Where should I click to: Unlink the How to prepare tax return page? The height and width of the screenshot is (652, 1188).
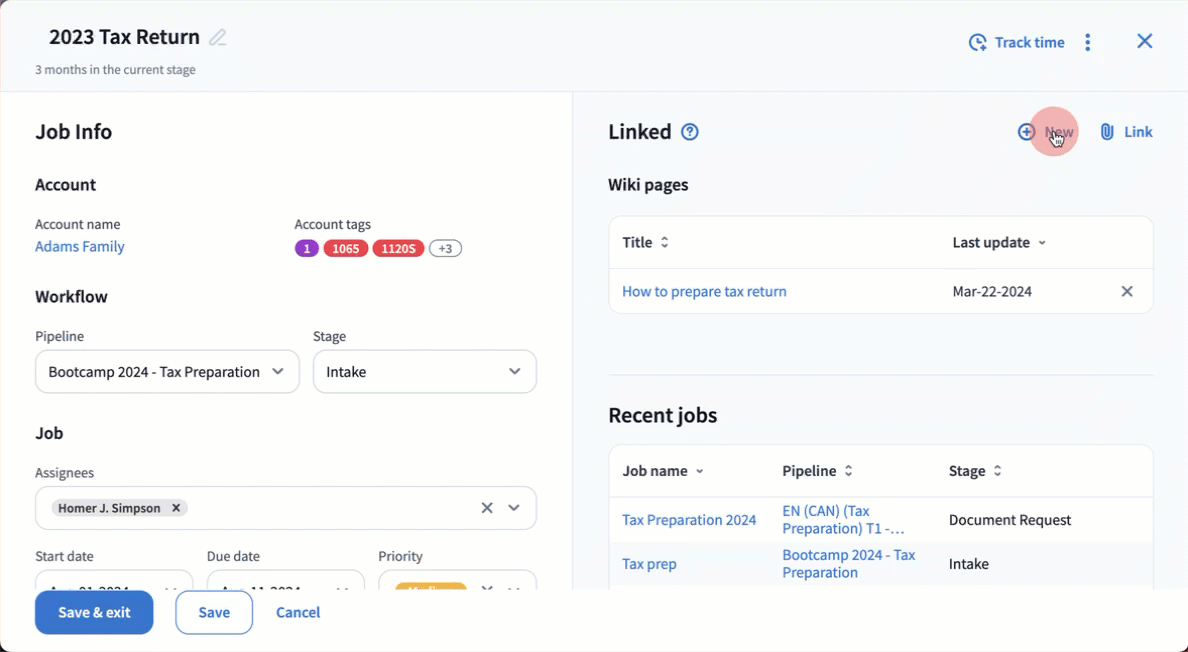(1127, 292)
